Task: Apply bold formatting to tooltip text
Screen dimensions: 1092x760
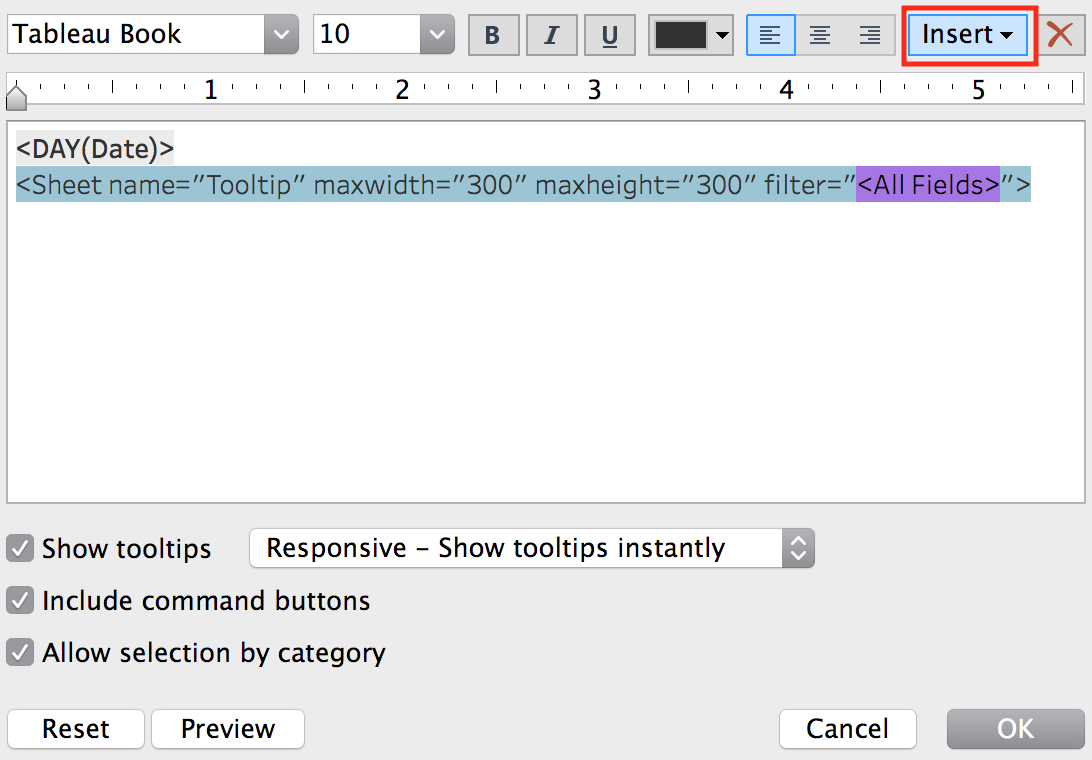Action: [x=493, y=34]
